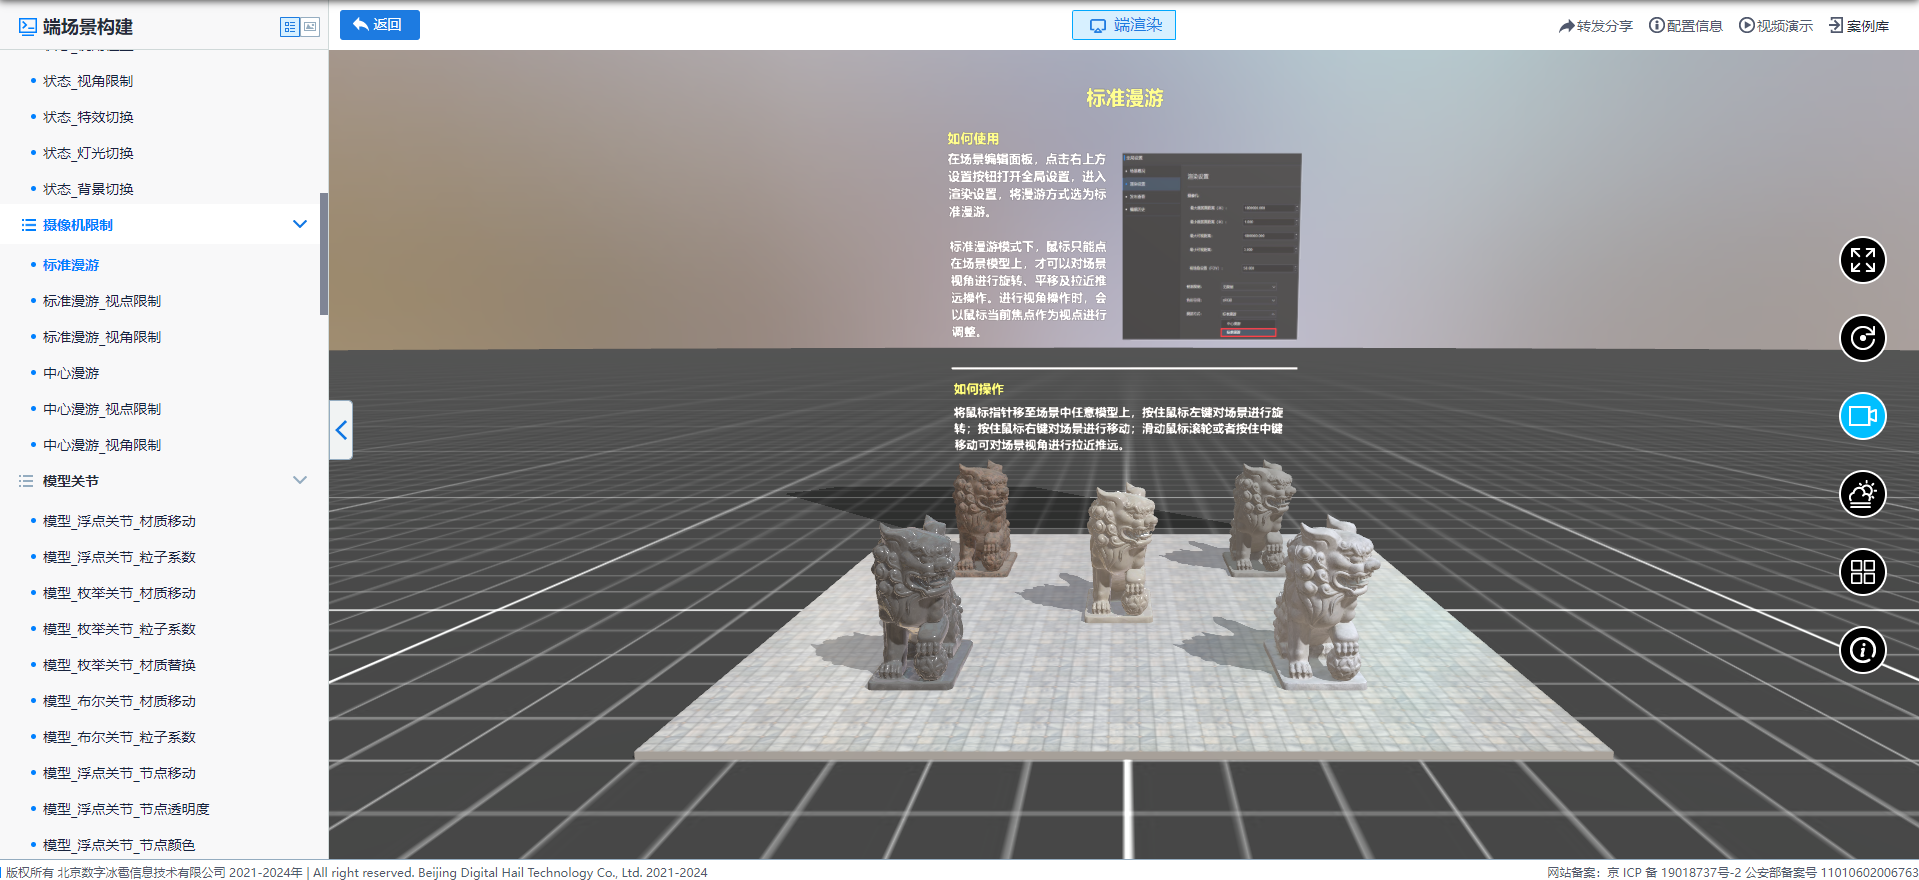Viewport: 1919px width, 880px height.
Task: Click the sidebar vertical scrollbar thumb
Action: [324, 254]
